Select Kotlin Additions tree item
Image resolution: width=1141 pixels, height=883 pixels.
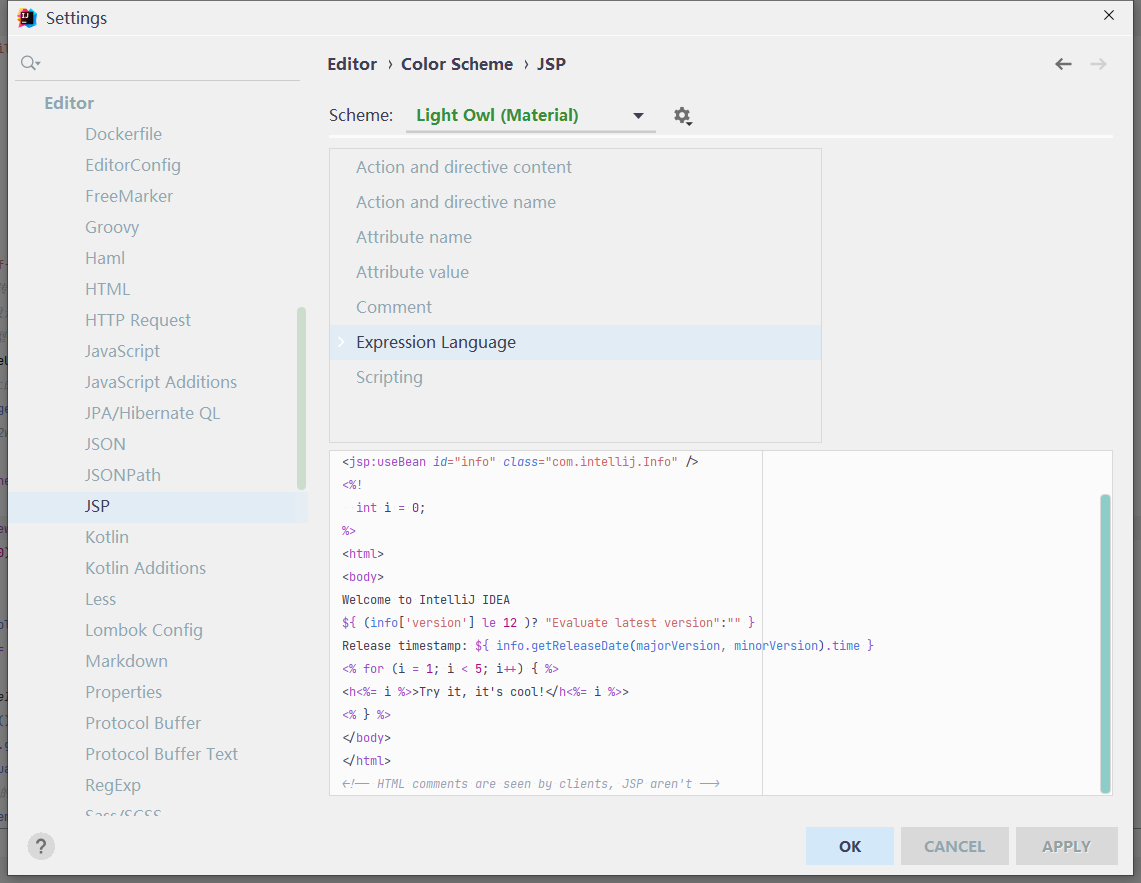tap(146, 568)
